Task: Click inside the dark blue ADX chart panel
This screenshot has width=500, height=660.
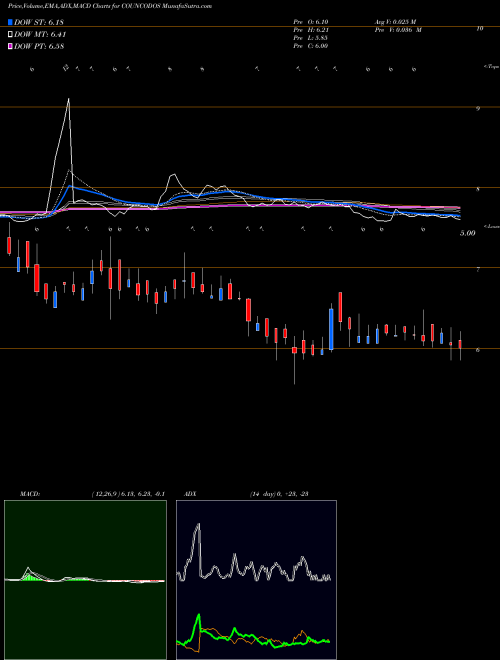Action: (x=256, y=580)
